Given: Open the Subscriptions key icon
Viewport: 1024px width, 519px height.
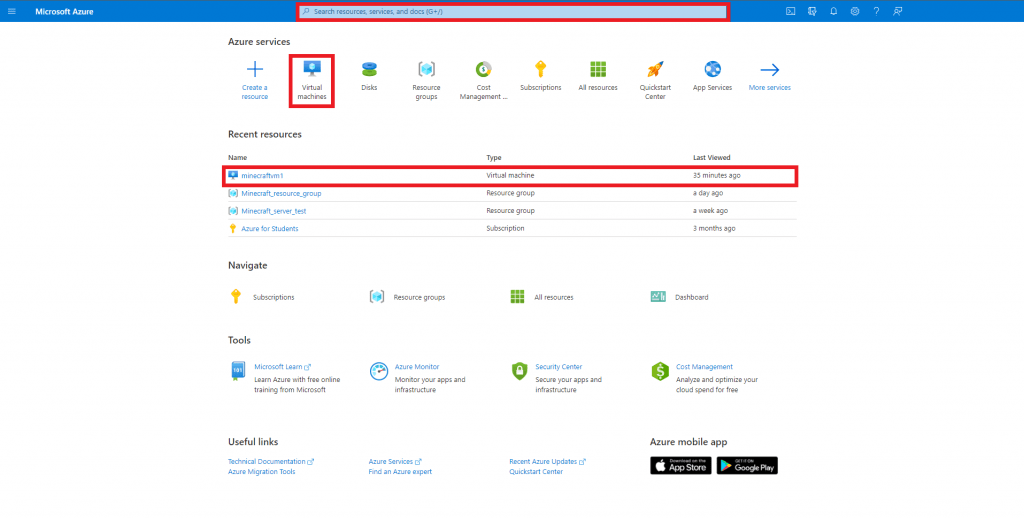Looking at the screenshot, I should pyautogui.click(x=541, y=70).
